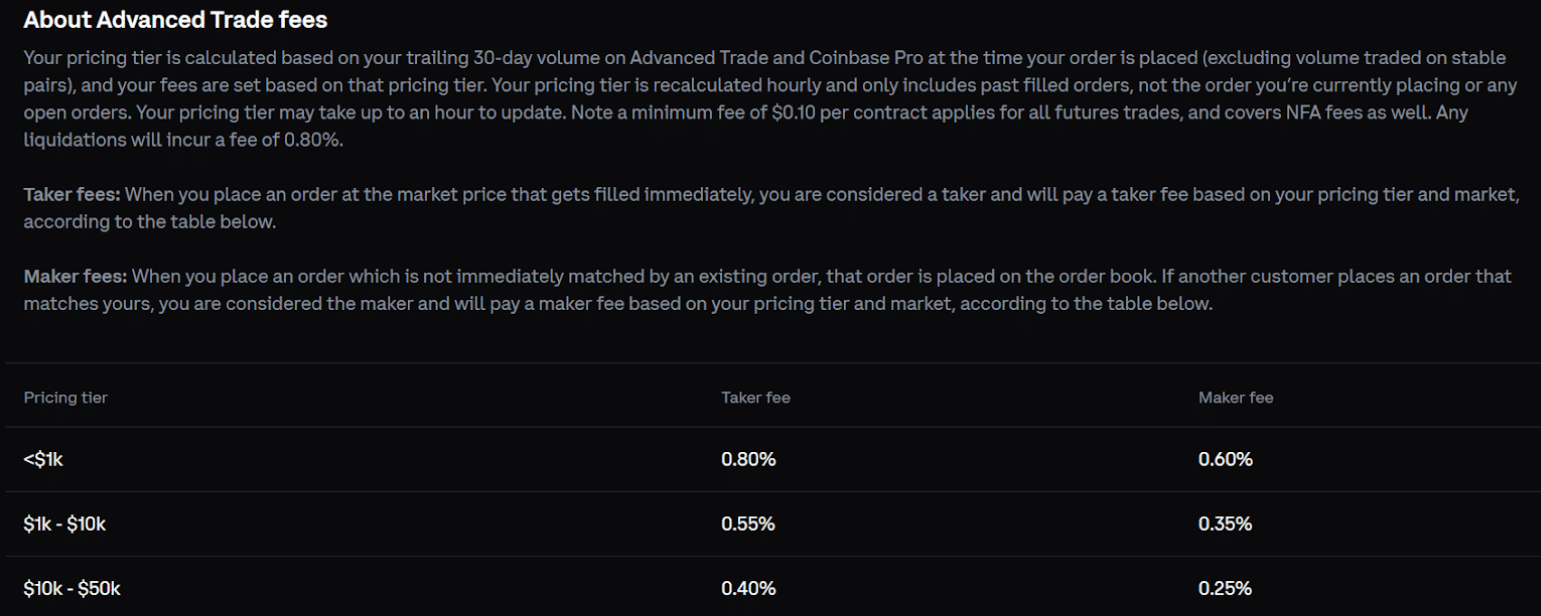Click the 0.55% taker fee value

point(748,524)
